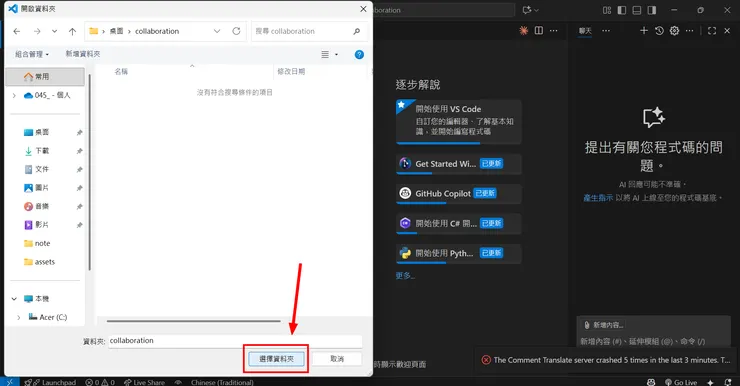Click the 產生指示 link in chat
This screenshot has height=386, width=740.
[x=598, y=198]
